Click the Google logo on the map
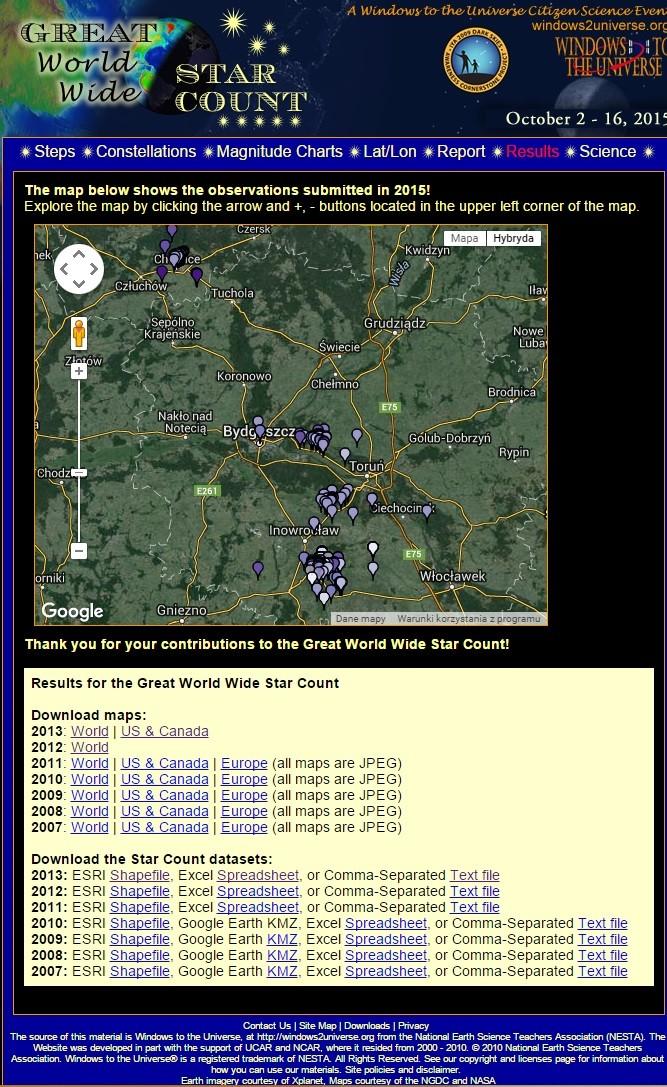This screenshot has width=667, height=1087. (x=72, y=611)
